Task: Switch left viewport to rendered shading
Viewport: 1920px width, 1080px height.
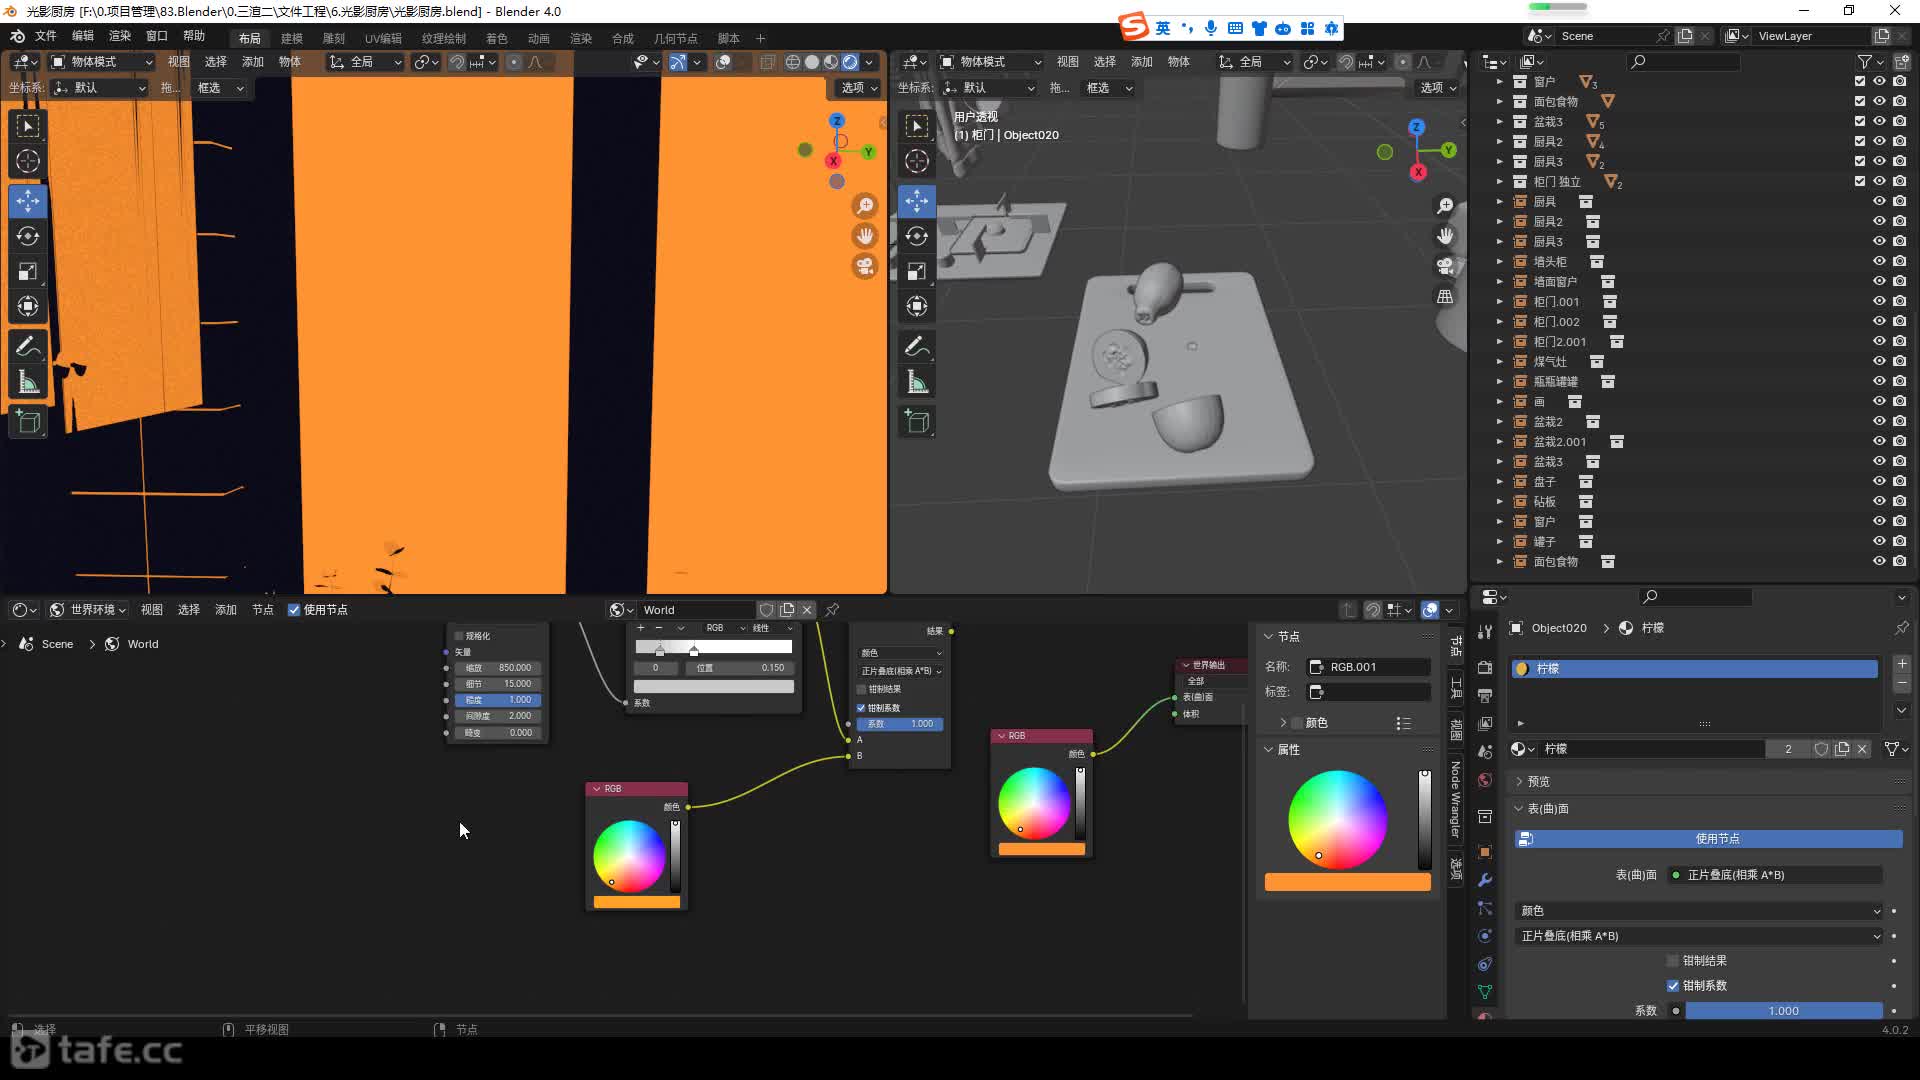Action: pyautogui.click(x=850, y=62)
